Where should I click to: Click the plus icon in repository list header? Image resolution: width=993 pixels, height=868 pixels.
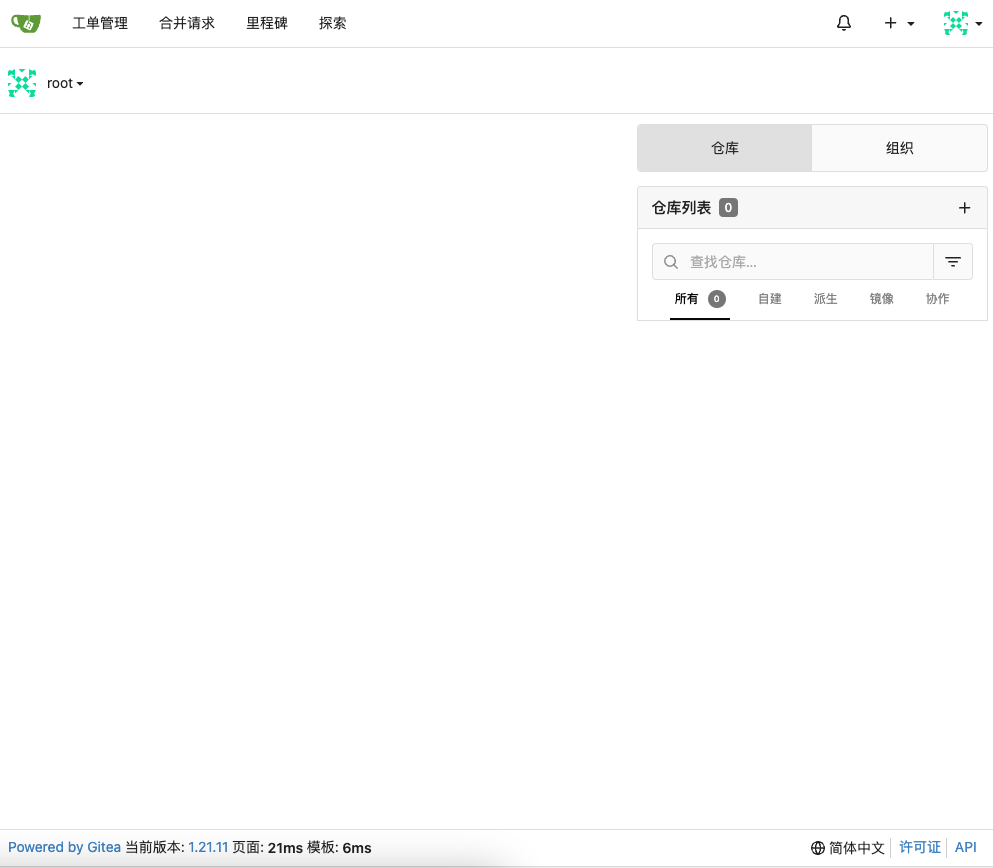point(964,208)
